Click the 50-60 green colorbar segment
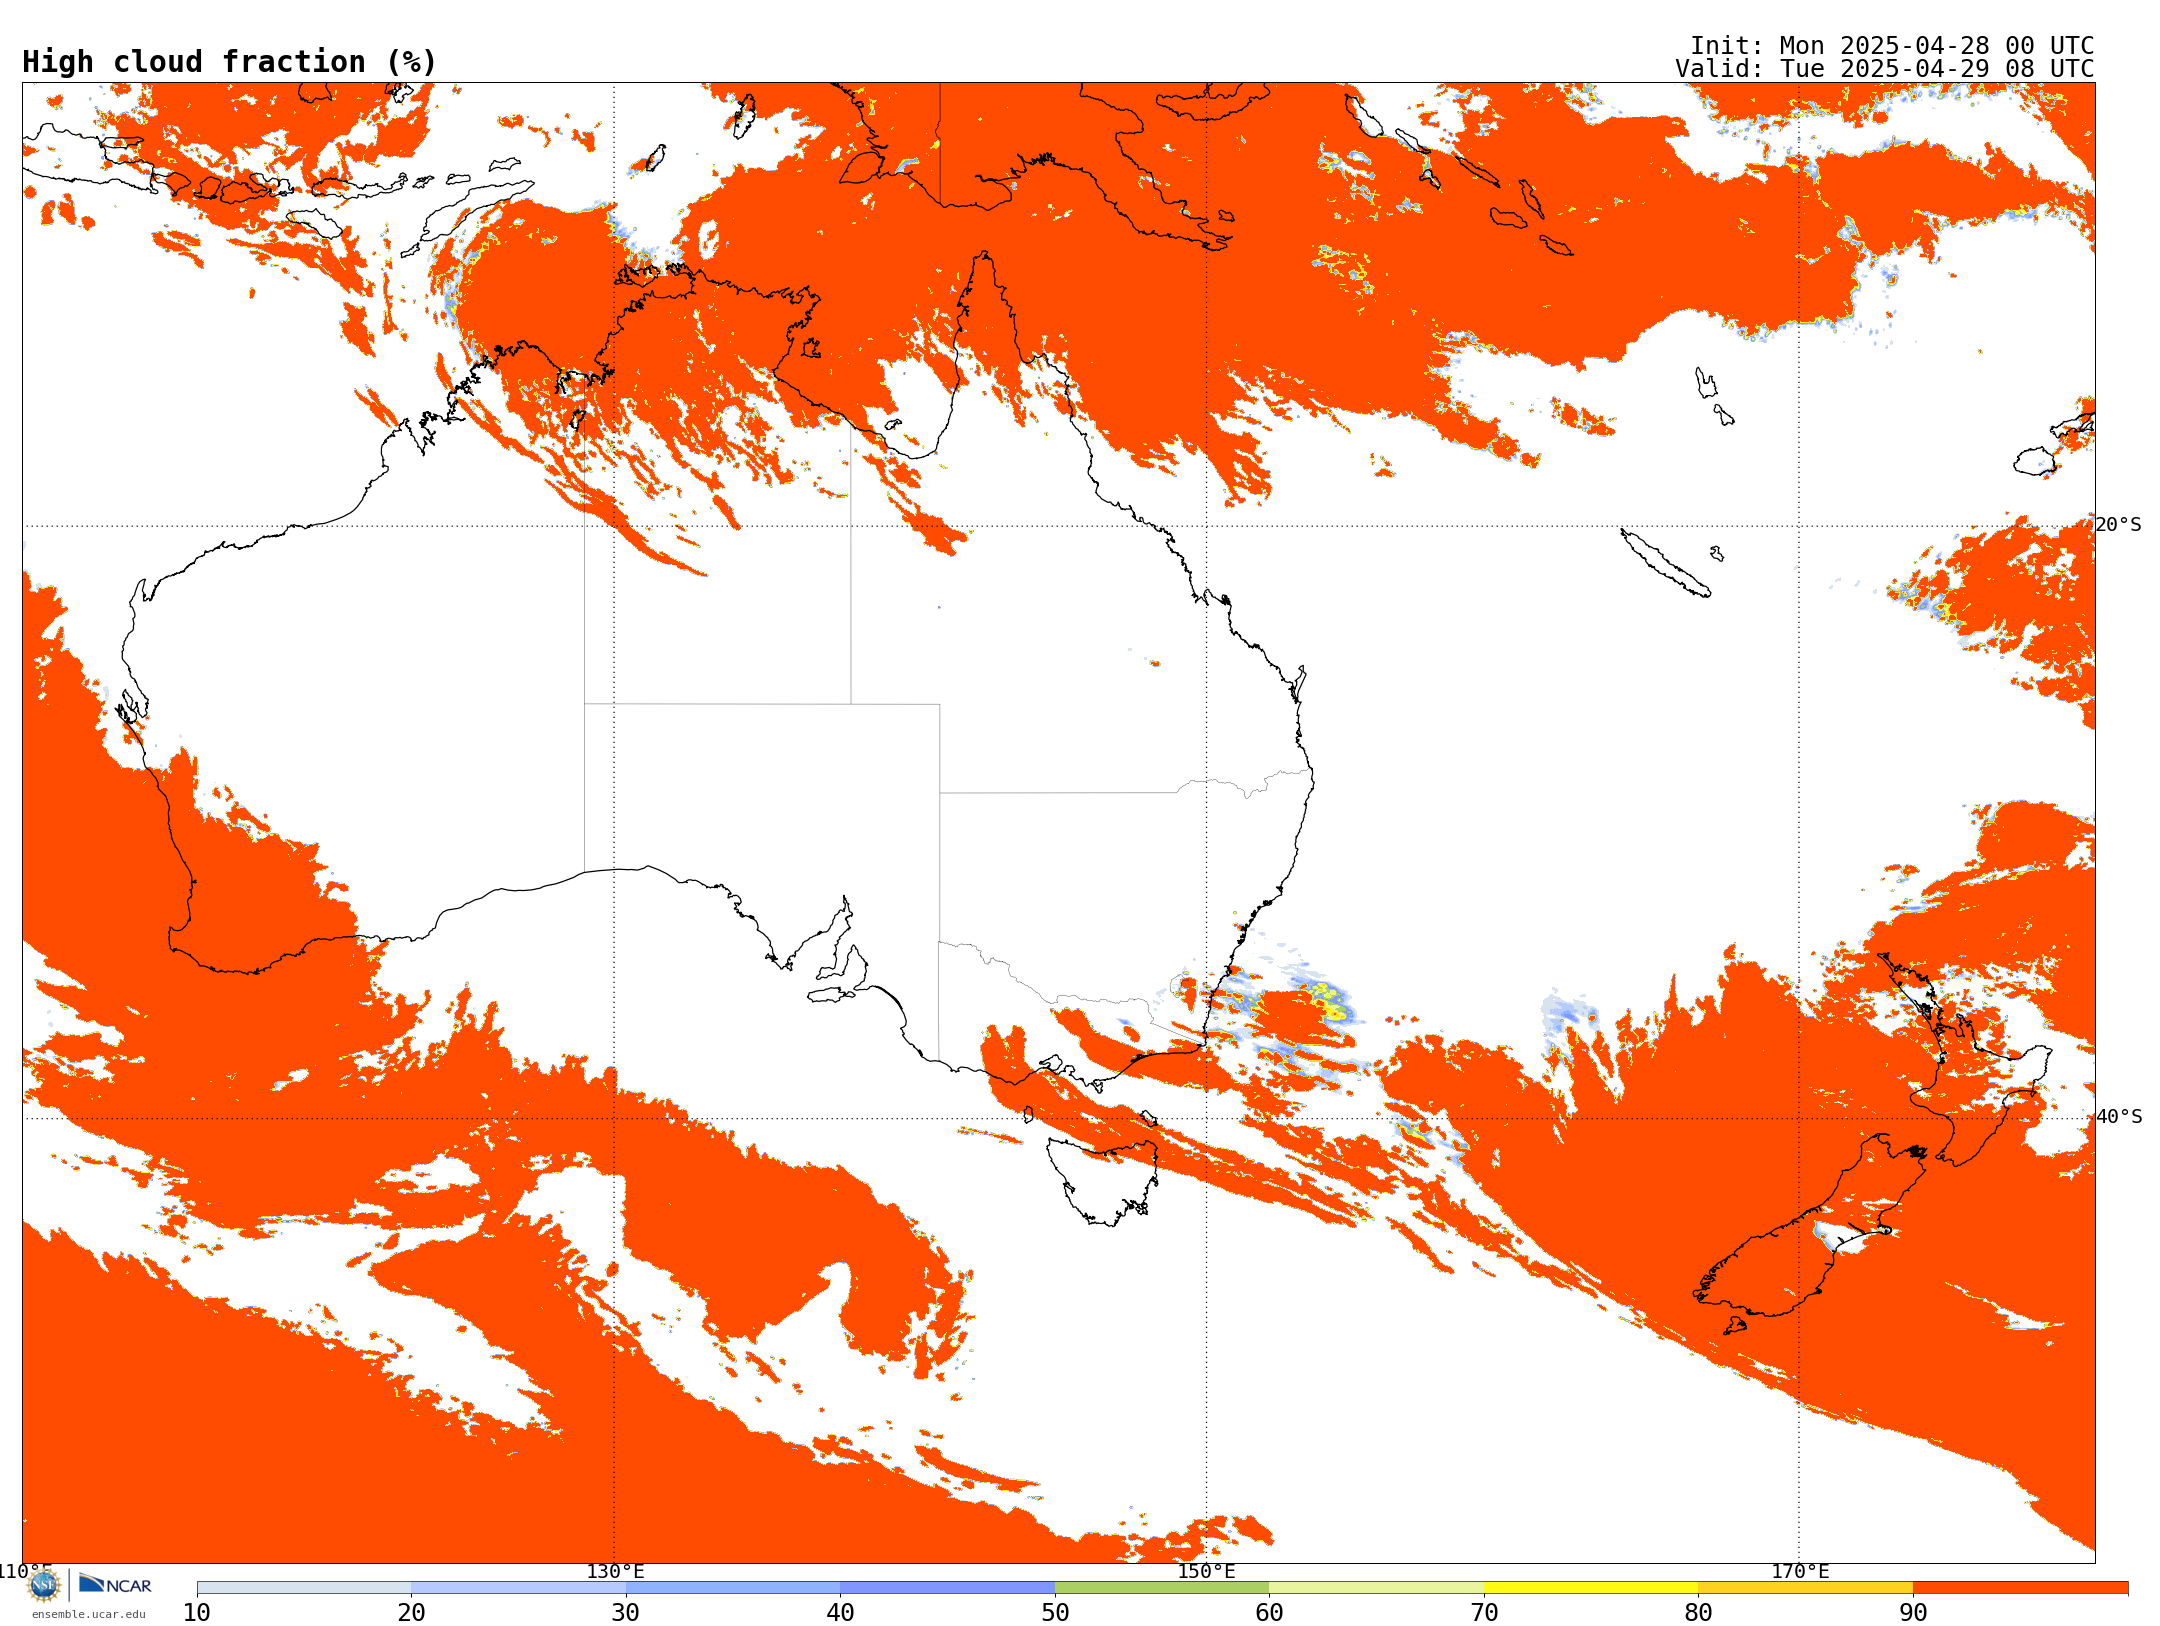 pos(1162,1588)
